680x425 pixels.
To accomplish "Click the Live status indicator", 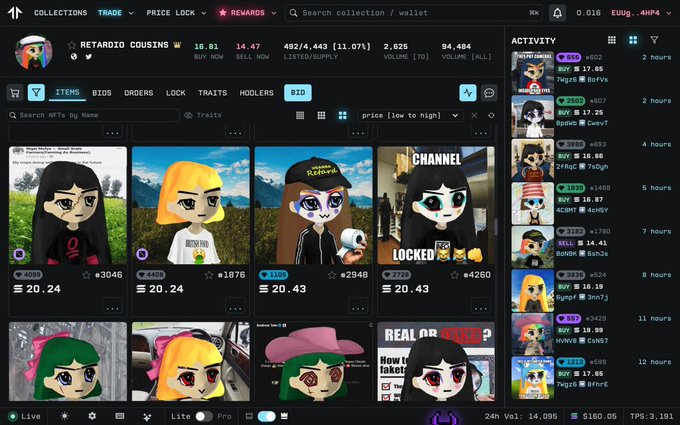I will (24, 416).
